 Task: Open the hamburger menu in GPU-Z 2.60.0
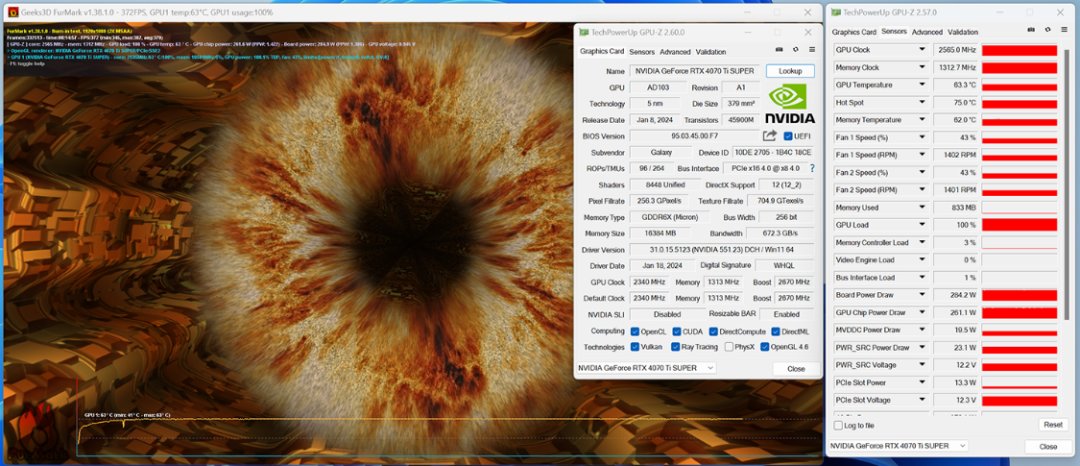[812, 50]
